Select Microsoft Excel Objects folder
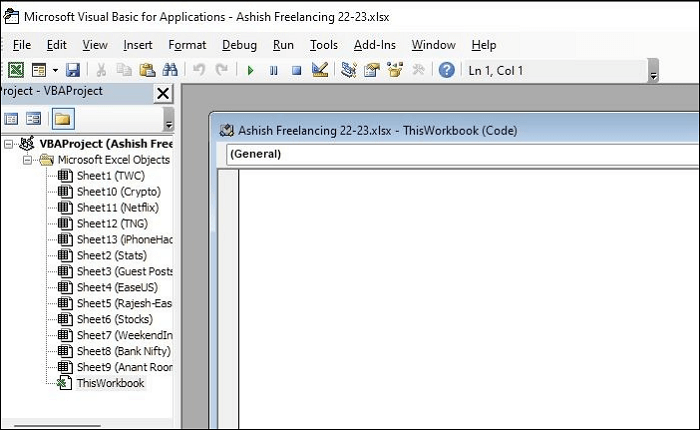This screenshot has height=430, width=700. pyautogui.click(x=114, y=160)
